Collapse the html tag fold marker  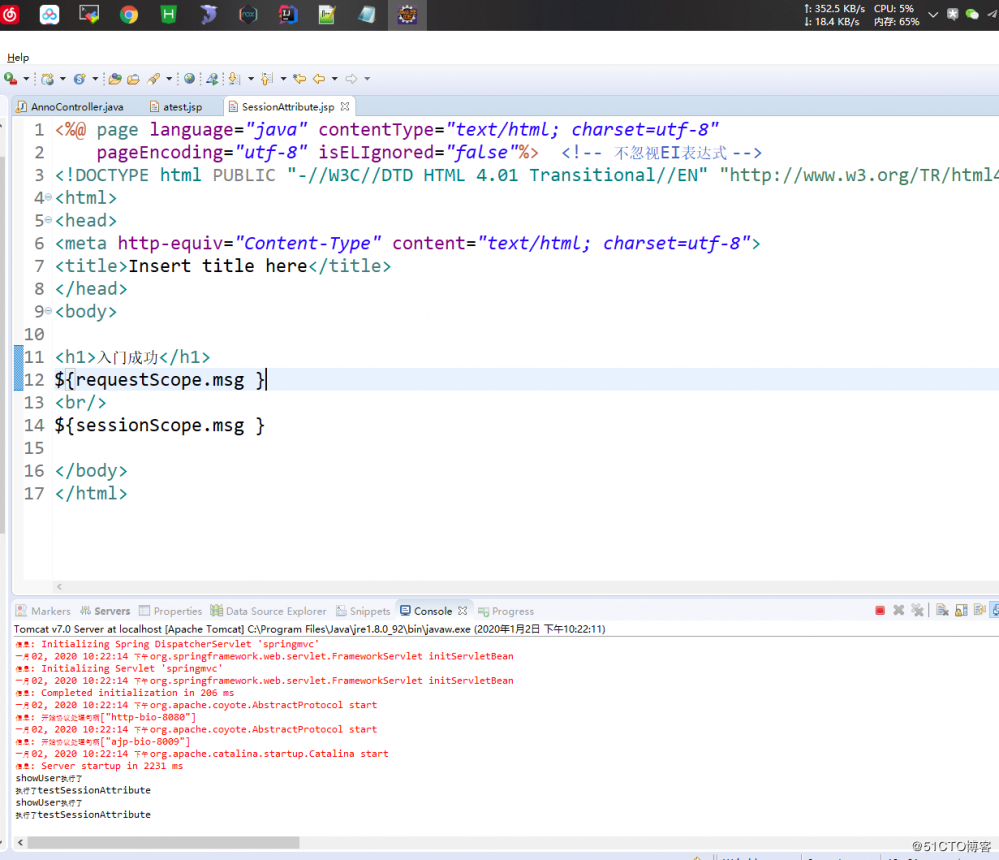tap(48, 196)
